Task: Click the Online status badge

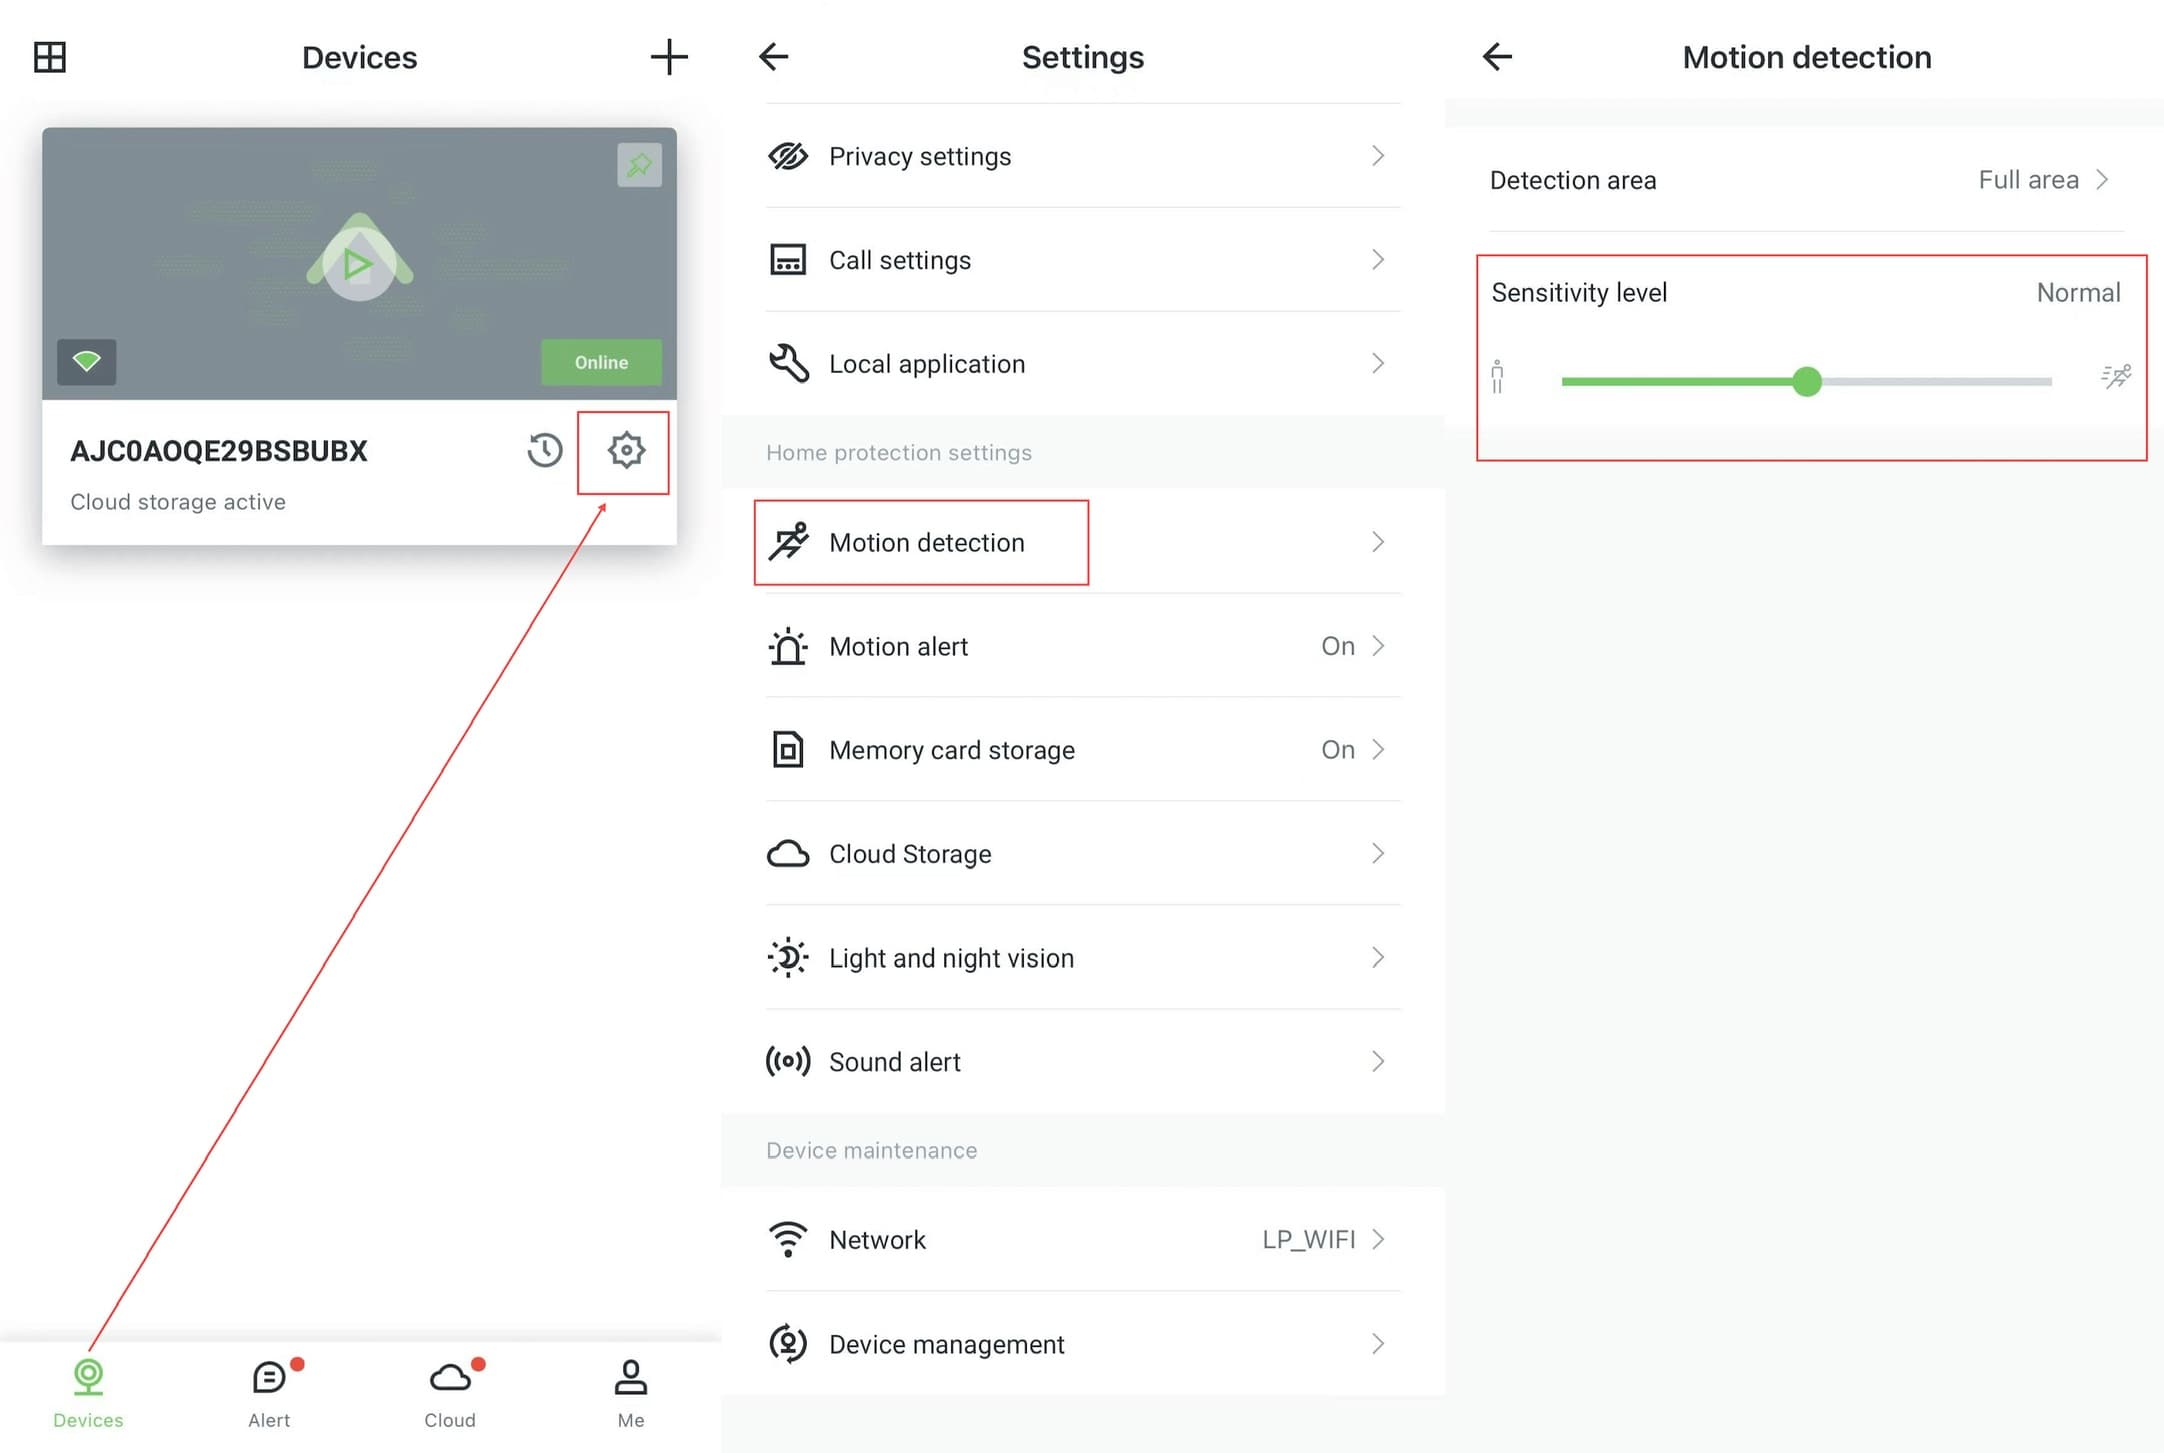Action: click(601, 362)
